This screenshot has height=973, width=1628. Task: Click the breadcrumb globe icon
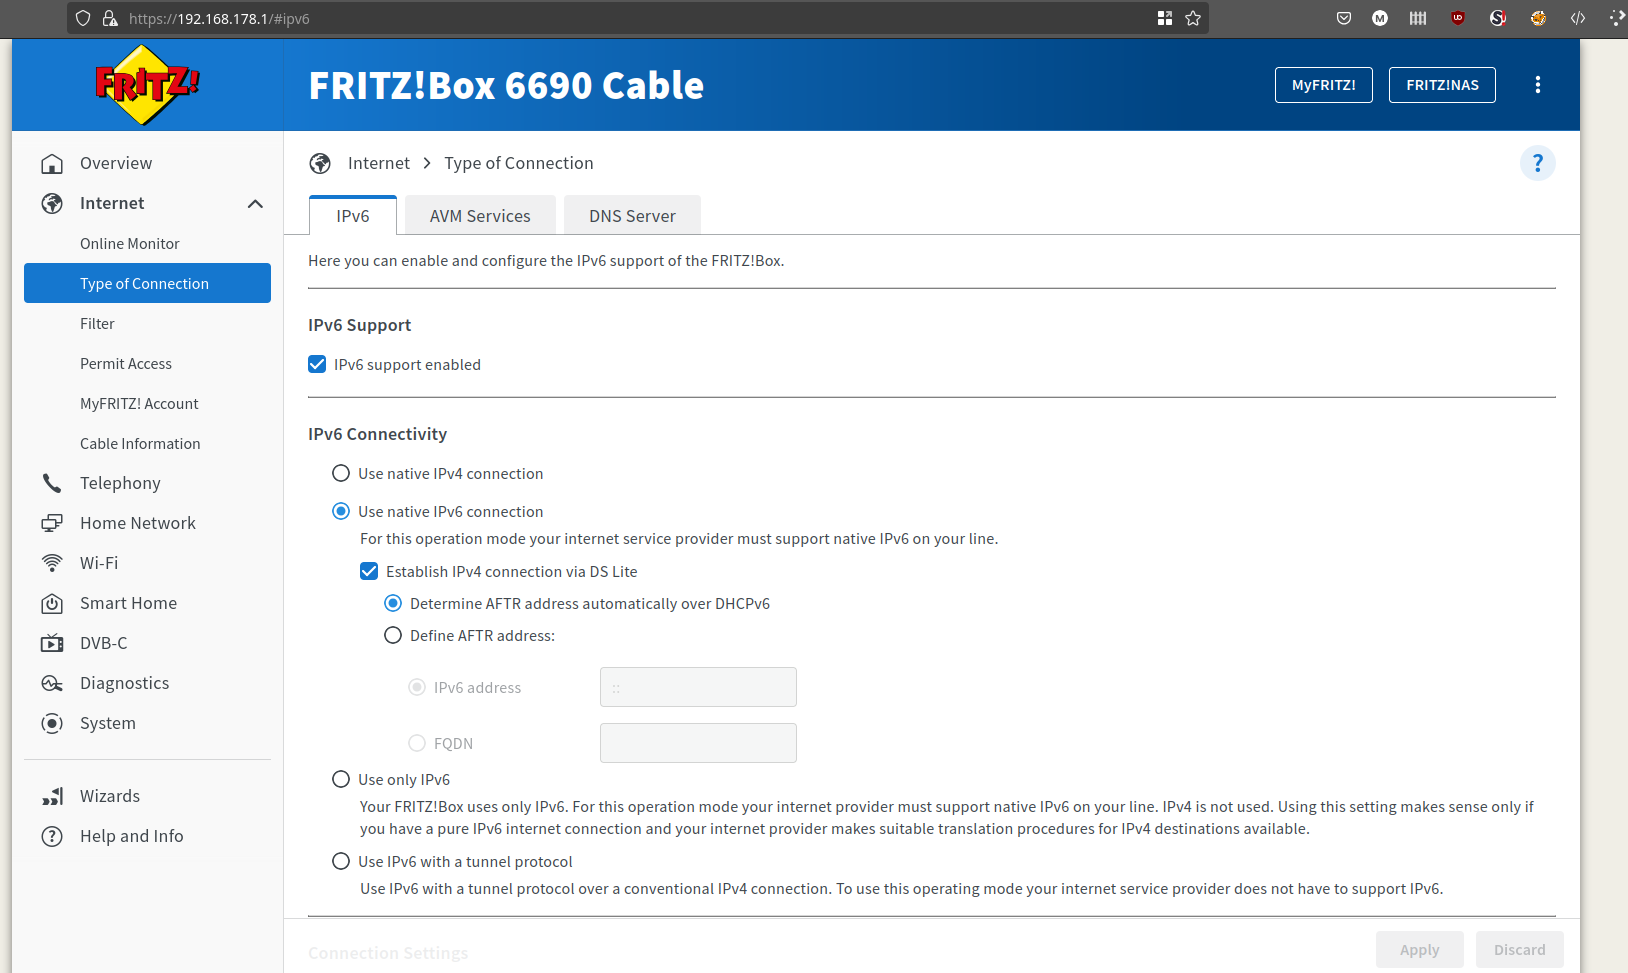(320, 163)
